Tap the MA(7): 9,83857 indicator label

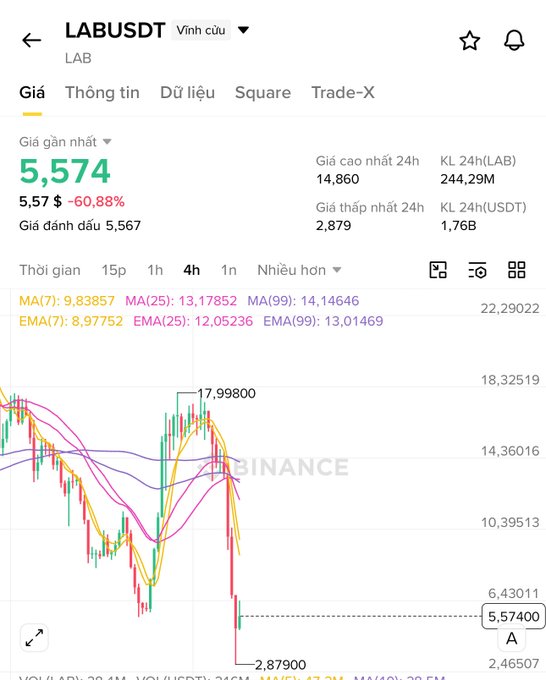coord(67,301)
